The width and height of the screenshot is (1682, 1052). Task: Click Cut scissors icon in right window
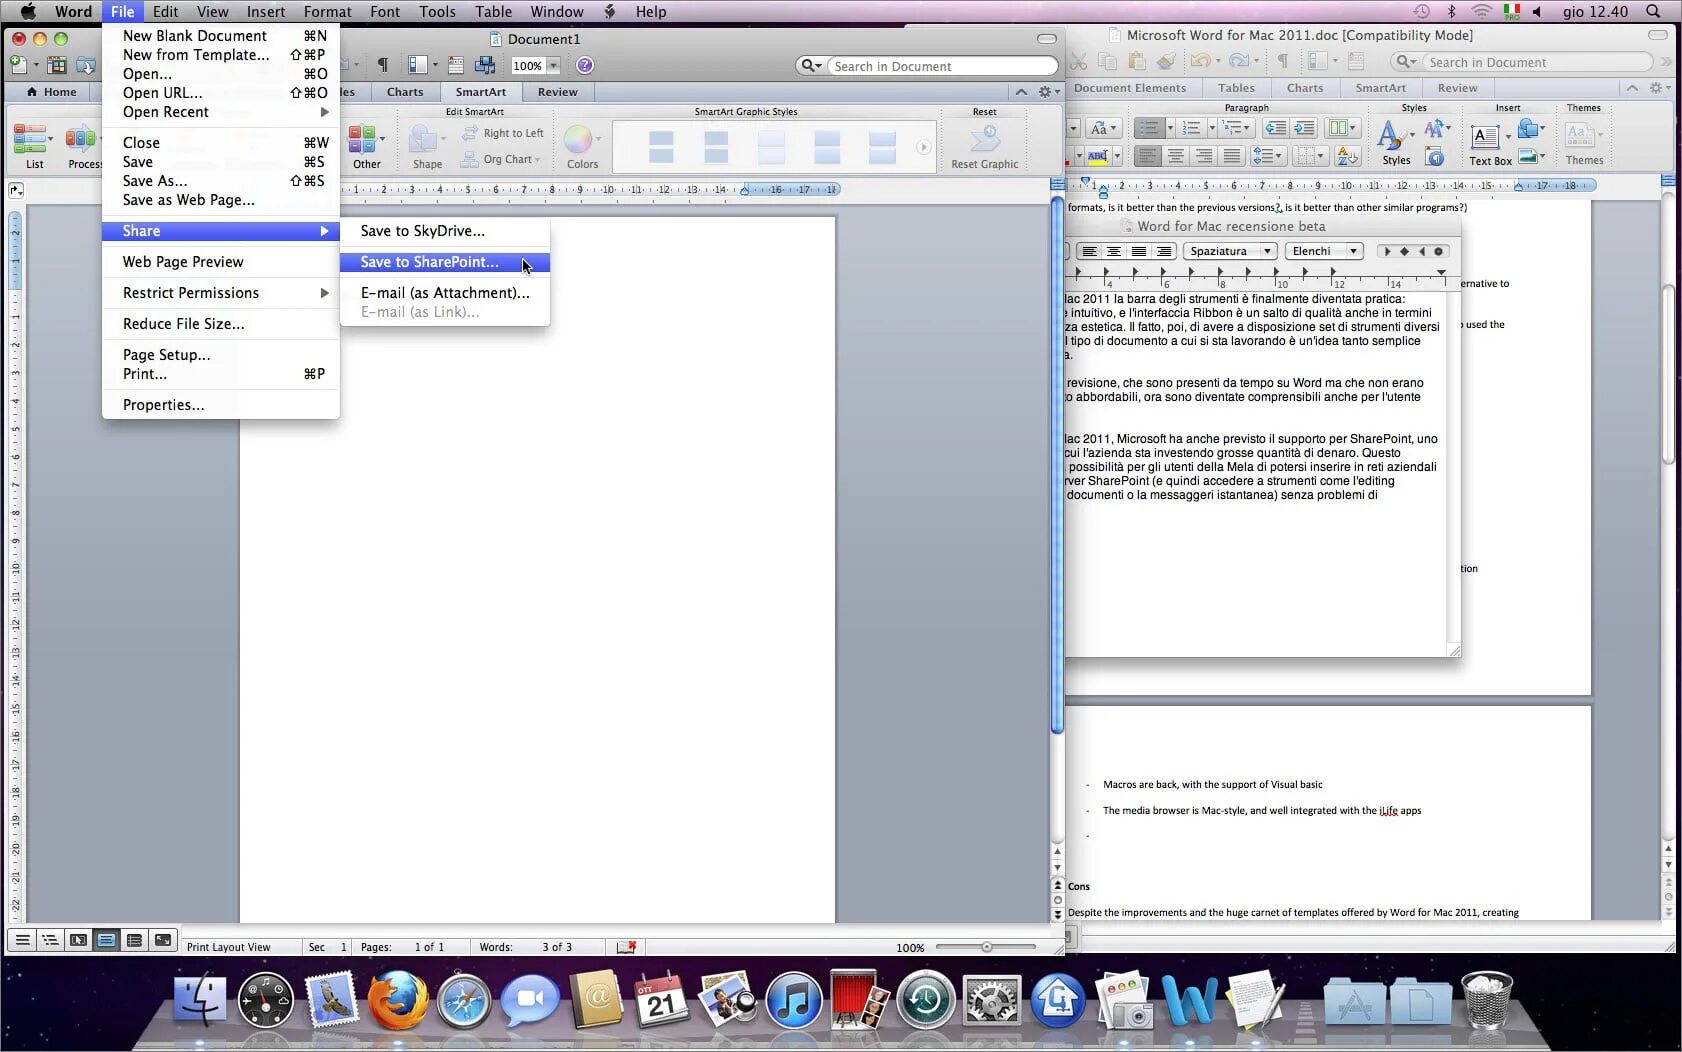click(1078, 62)
